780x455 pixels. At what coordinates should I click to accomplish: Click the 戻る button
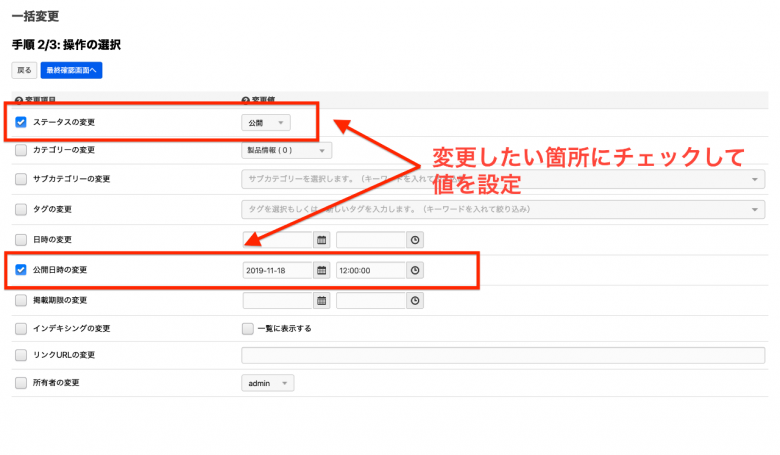(x=24, y=70)
